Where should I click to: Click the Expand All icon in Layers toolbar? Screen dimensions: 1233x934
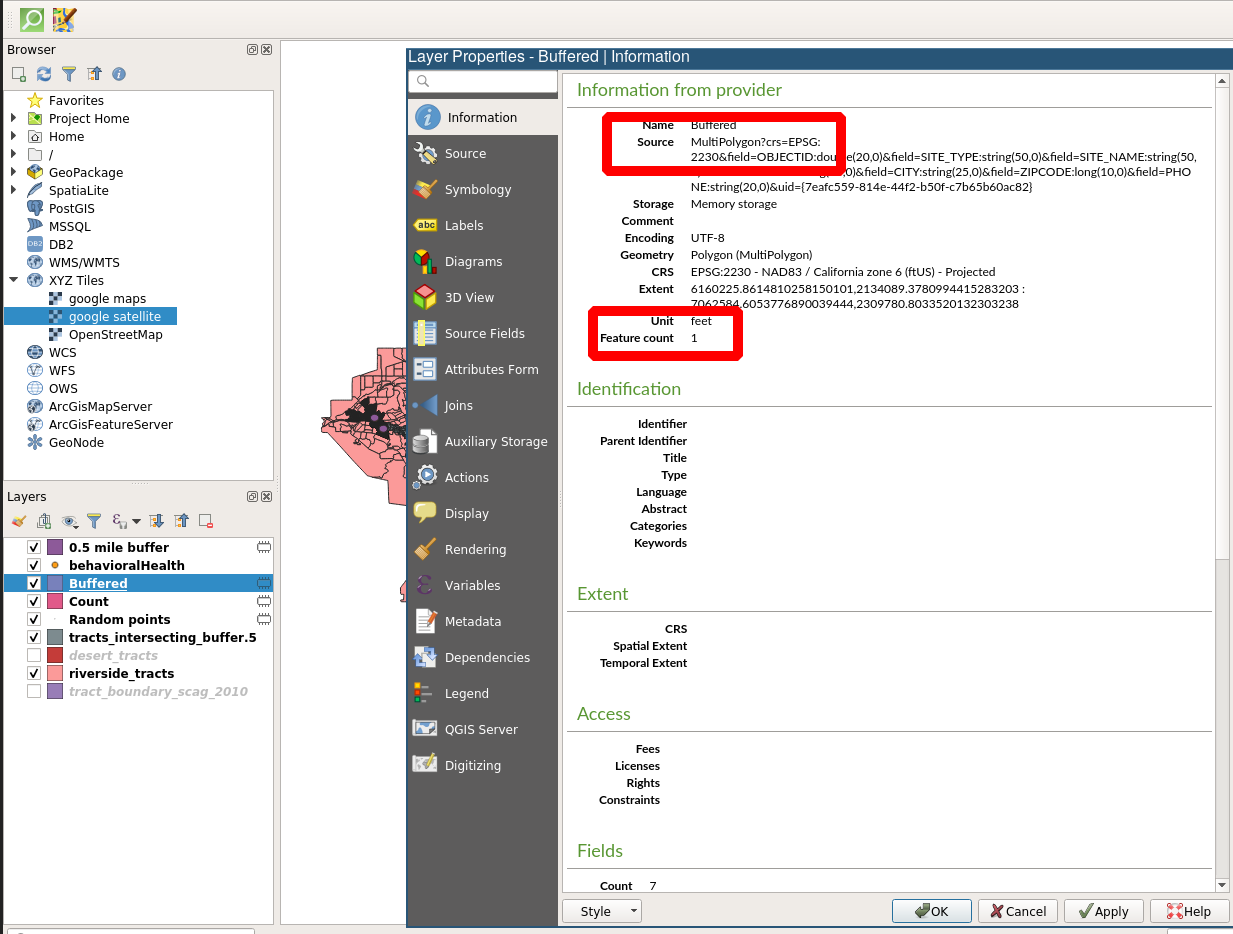click(x=156, y=521)
